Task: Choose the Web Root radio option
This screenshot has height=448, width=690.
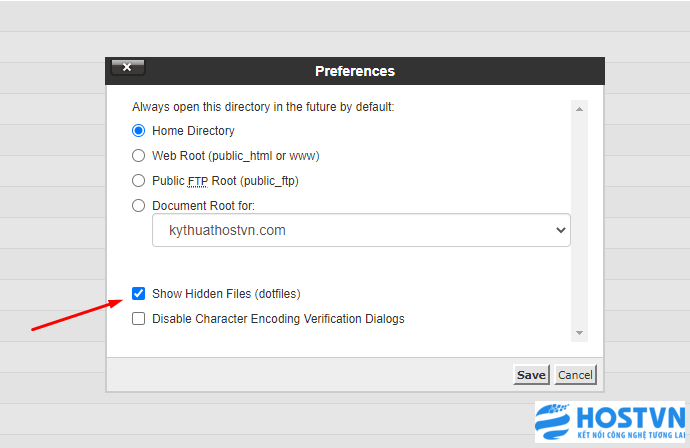Action: point(139,156)
